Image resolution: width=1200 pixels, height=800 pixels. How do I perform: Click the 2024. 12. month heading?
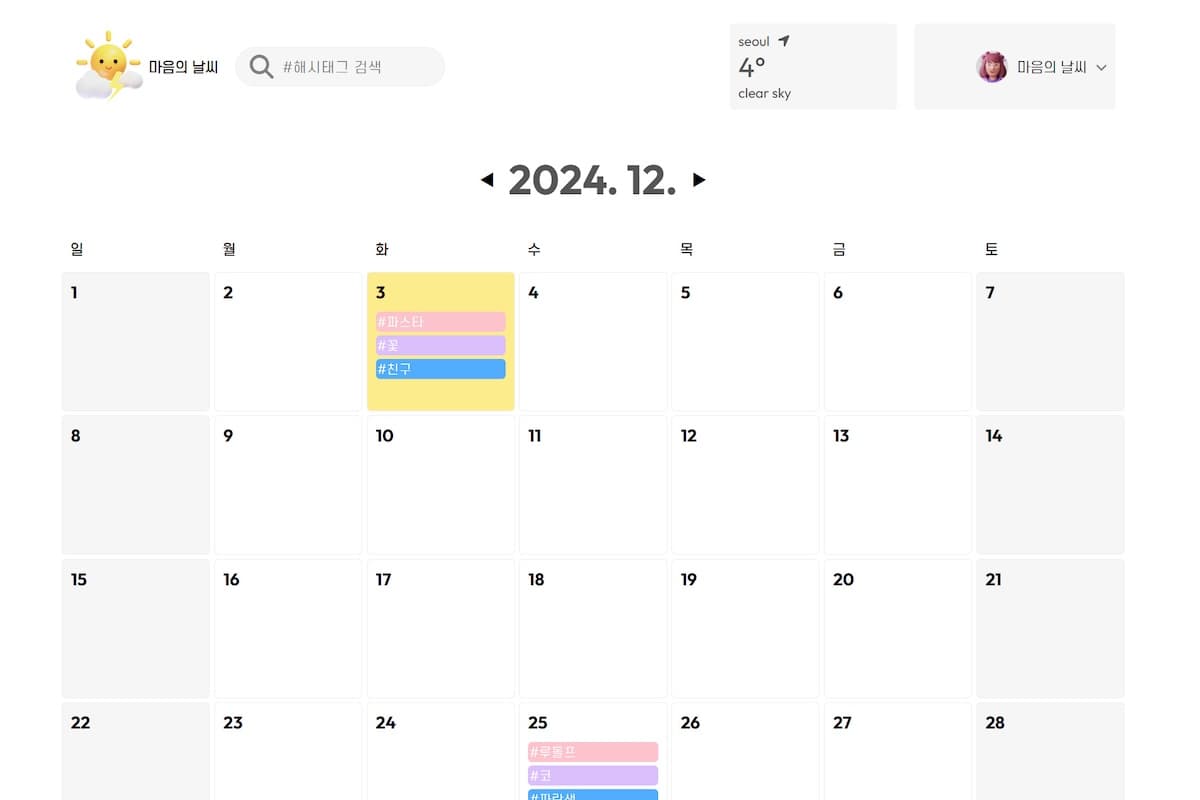pyautogui.click(x=592, y=180)
